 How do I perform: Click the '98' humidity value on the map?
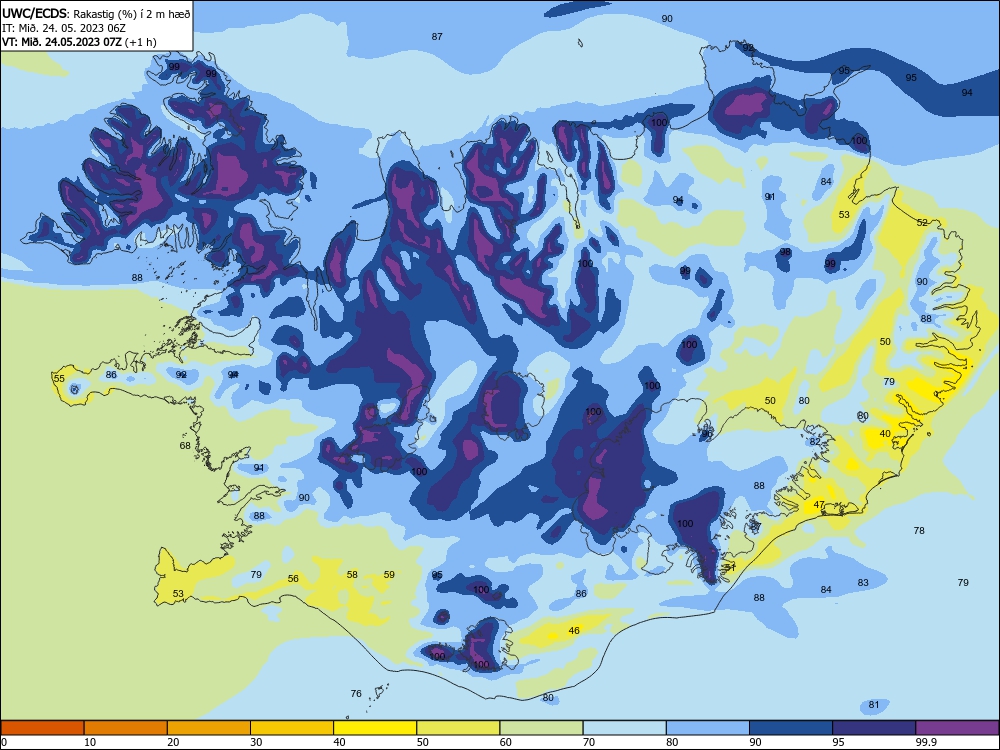tap(785, 252)
